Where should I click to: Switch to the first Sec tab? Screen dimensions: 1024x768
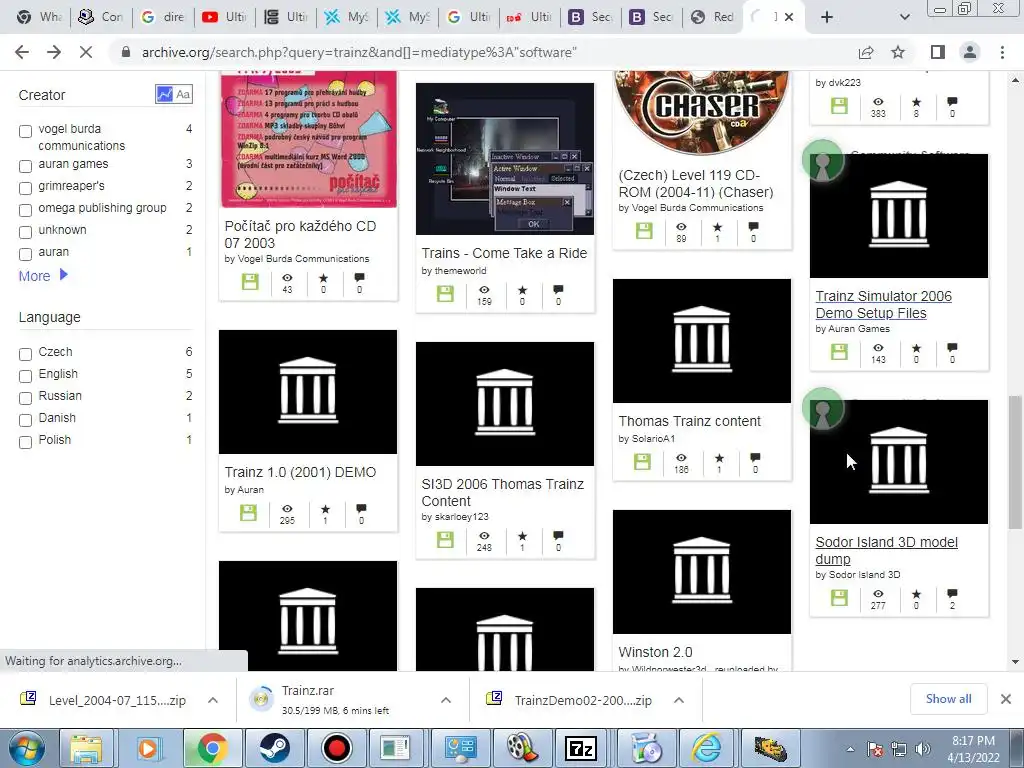[591, 17]
